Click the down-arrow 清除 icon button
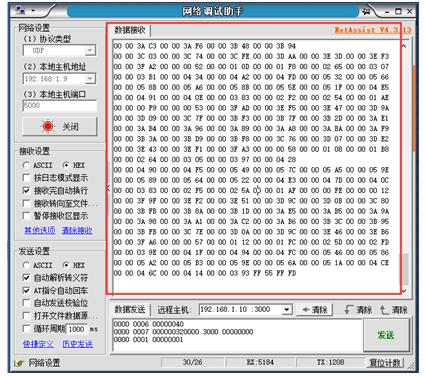 click(x=358, y=310)
